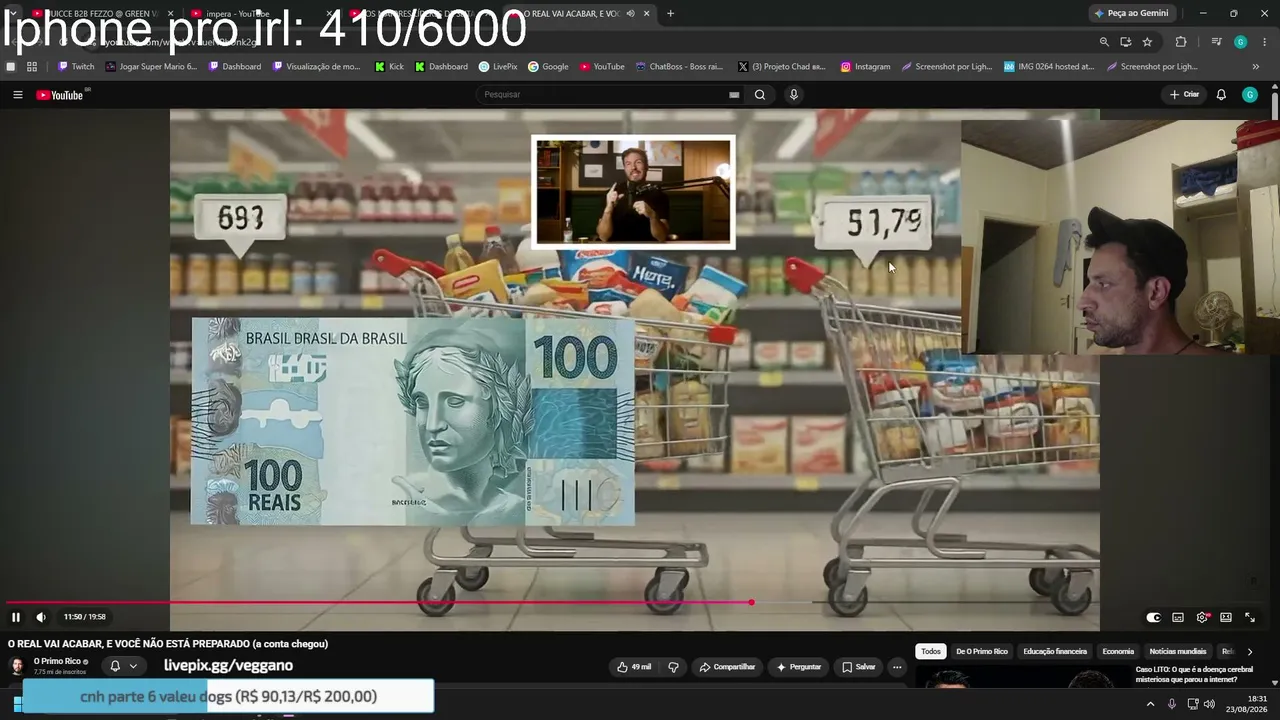Image resolution: width=1280 pixels, height=720 pixels.
Task: Open the Jogar Super Mario 6 bookmark
Action: (x=151, y=67)
